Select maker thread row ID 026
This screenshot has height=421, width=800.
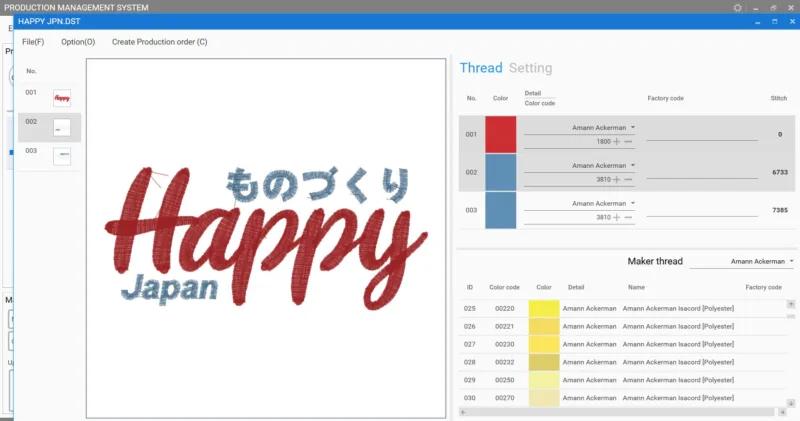tap(622, 327)
